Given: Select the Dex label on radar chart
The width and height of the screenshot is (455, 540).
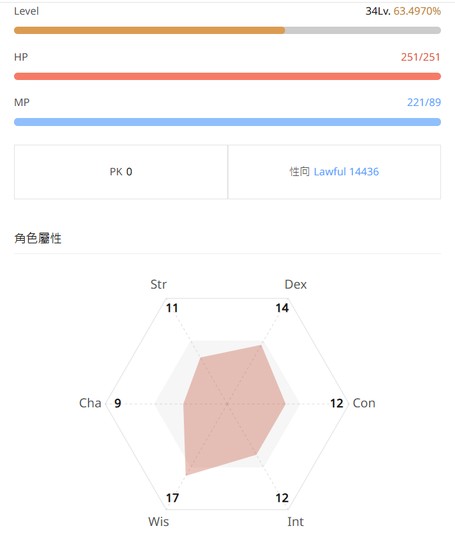Looking at the screenshot, I should pos(296,284).
